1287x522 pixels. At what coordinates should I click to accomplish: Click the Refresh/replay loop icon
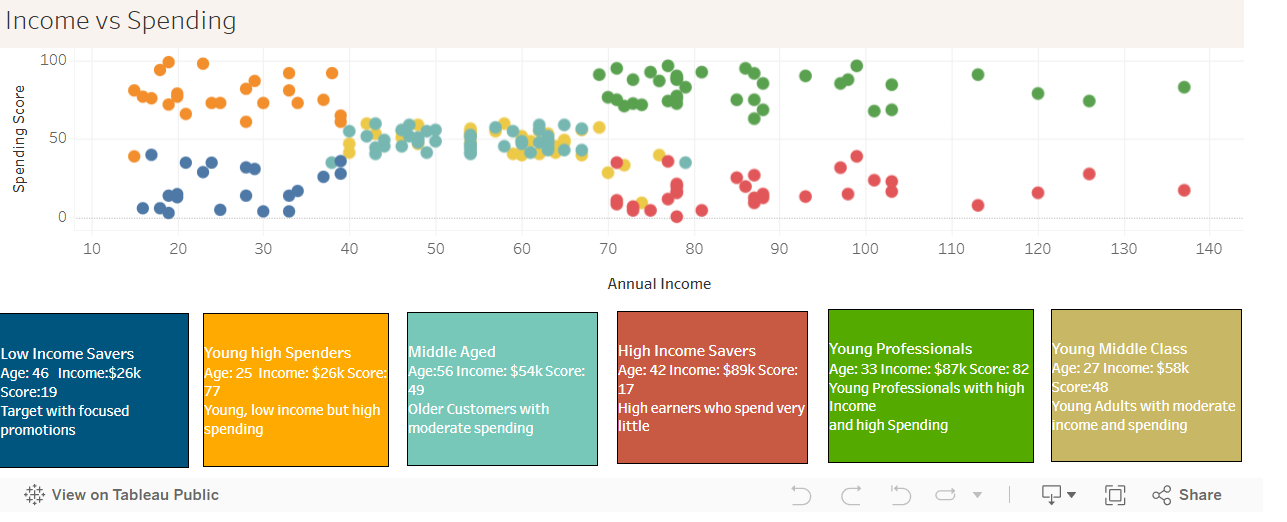[945, 495]
